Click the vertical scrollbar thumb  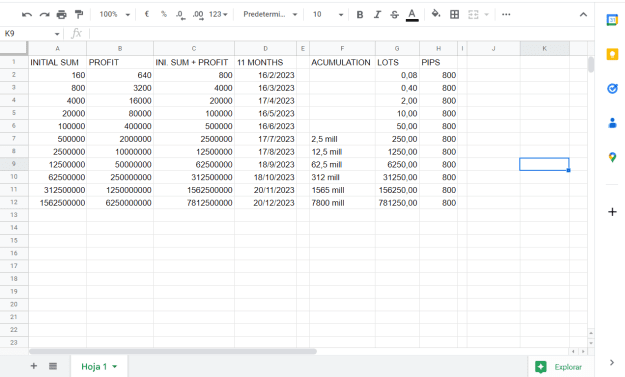click(591, 65)
